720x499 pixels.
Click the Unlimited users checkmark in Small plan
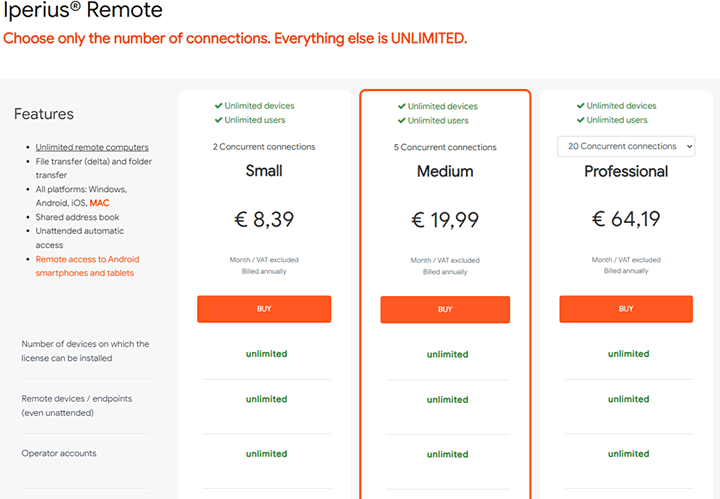pos(219,120)
